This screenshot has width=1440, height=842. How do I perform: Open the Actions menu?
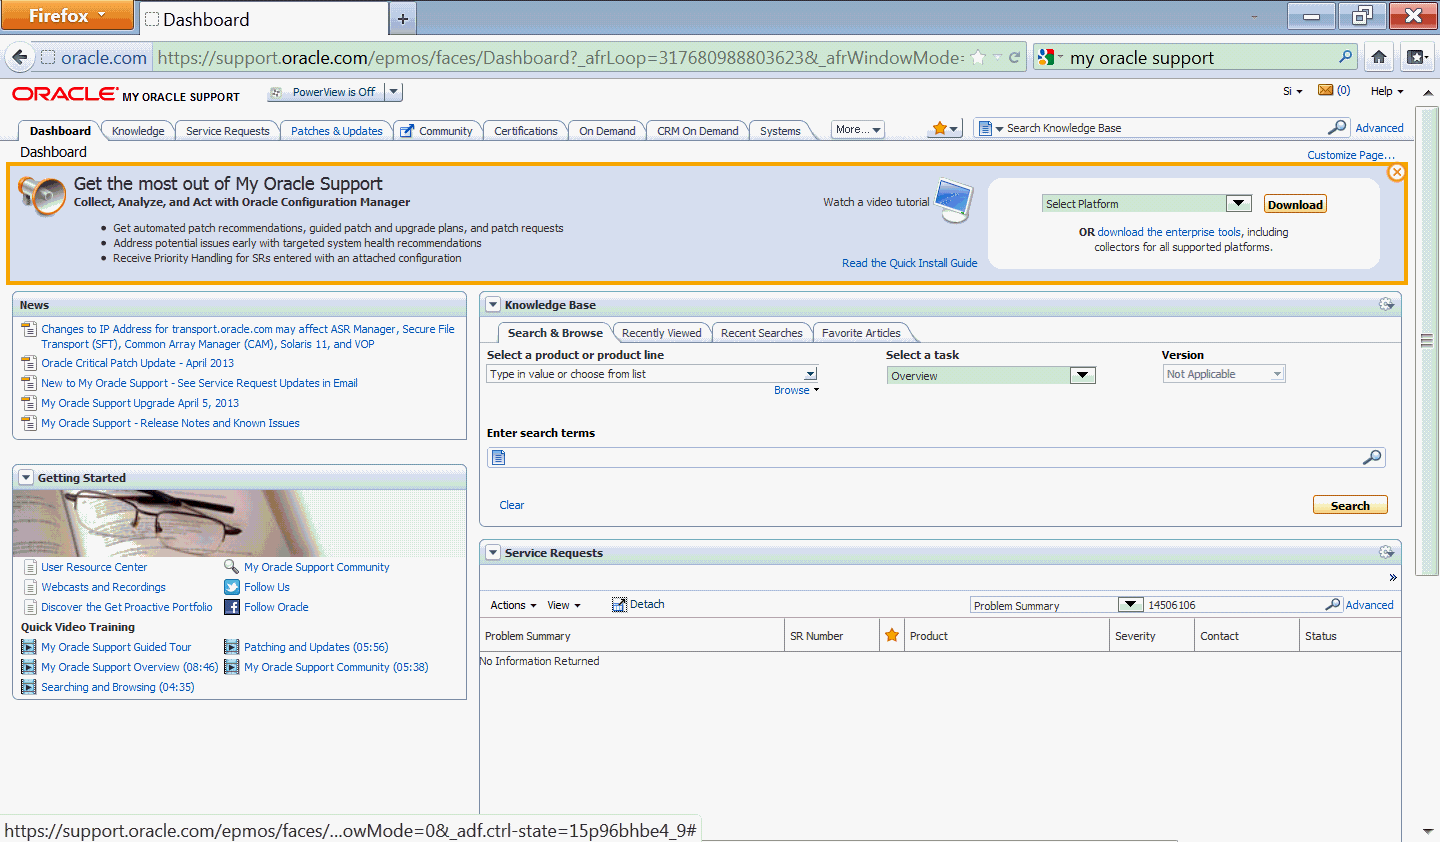[x=513, y=605]
